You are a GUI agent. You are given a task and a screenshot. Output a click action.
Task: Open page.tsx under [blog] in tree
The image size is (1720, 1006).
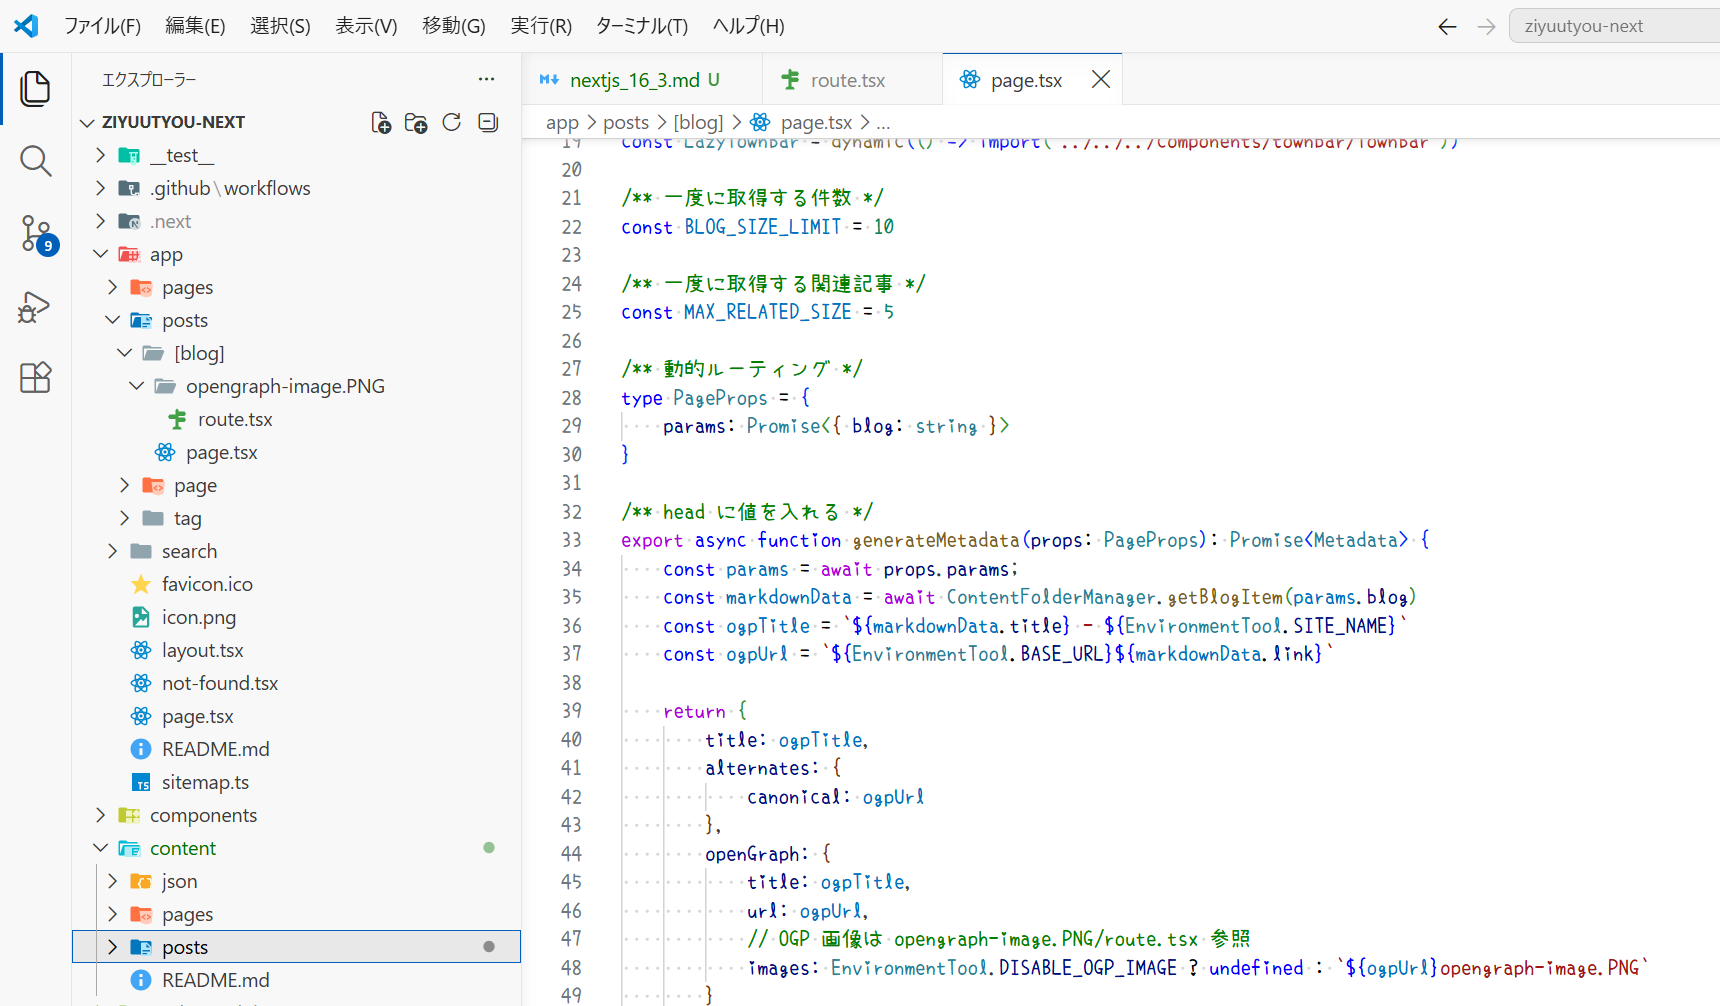(221, 452)
